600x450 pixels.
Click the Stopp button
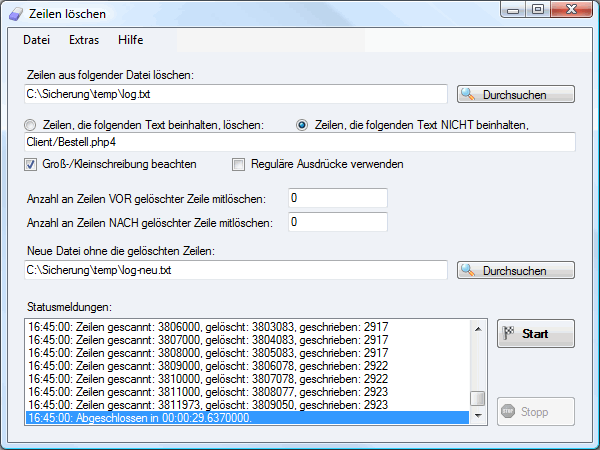pos(535,410)
